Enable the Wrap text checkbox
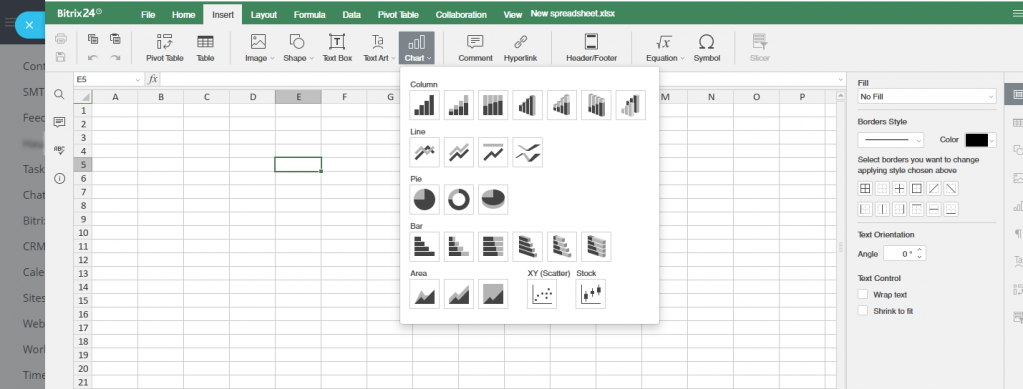Image resolution: width=1023 pixels, height=389 pixels. coord(863,294)
